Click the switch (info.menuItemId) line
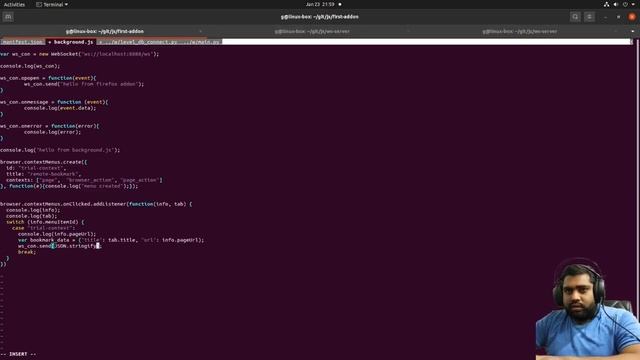640x360 pixels. [45, 222]
